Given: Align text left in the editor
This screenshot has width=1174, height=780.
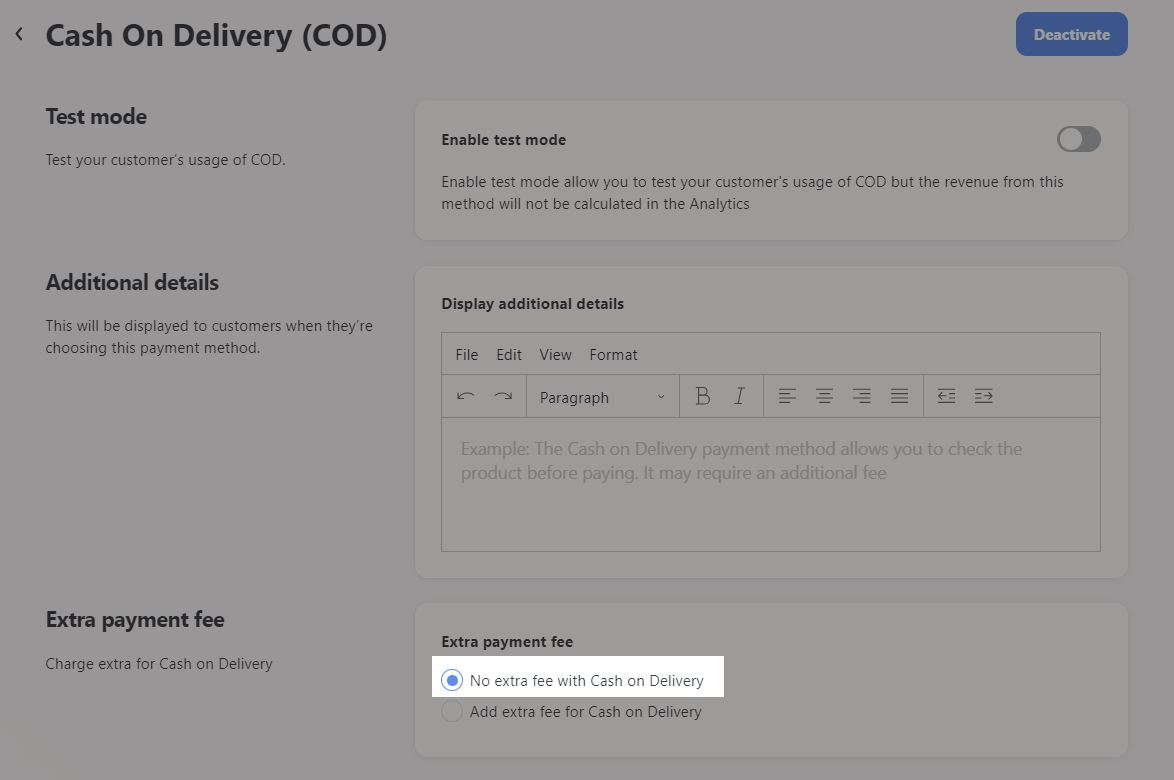Looking at the screenshot, I should [787, 396].
